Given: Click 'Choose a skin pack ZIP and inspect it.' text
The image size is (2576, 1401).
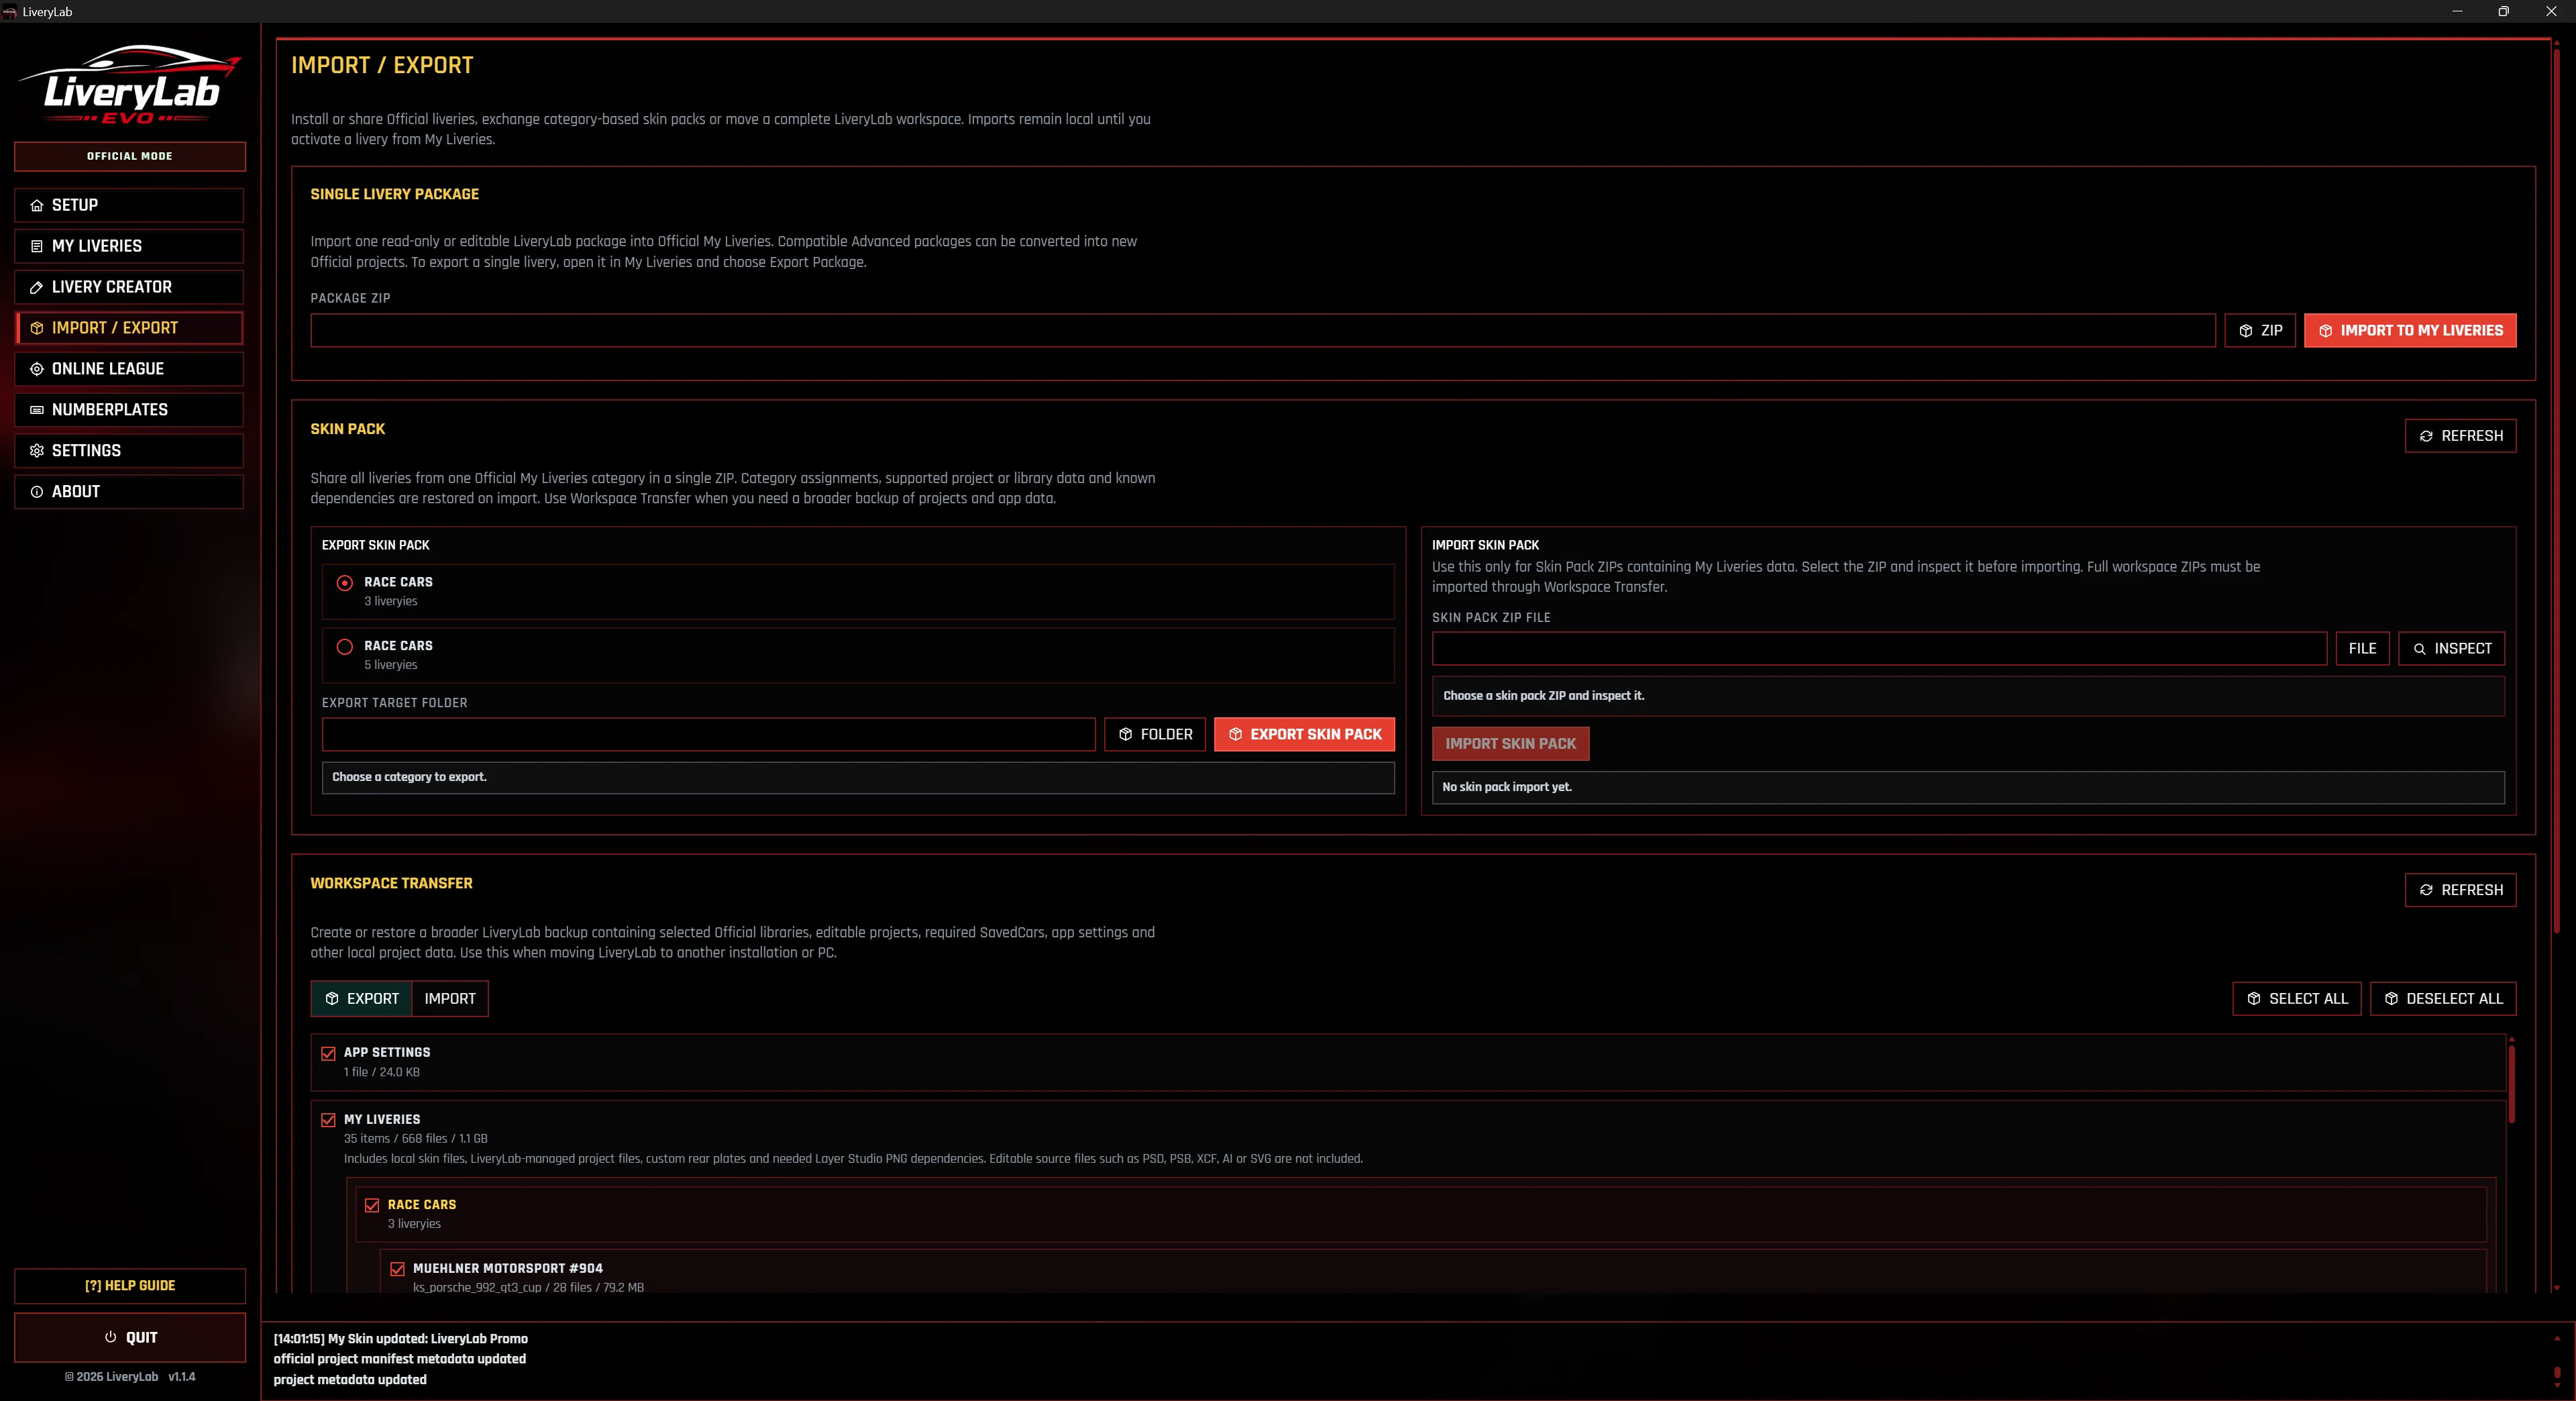Looking at the screenshot, I should [1543, 696].
